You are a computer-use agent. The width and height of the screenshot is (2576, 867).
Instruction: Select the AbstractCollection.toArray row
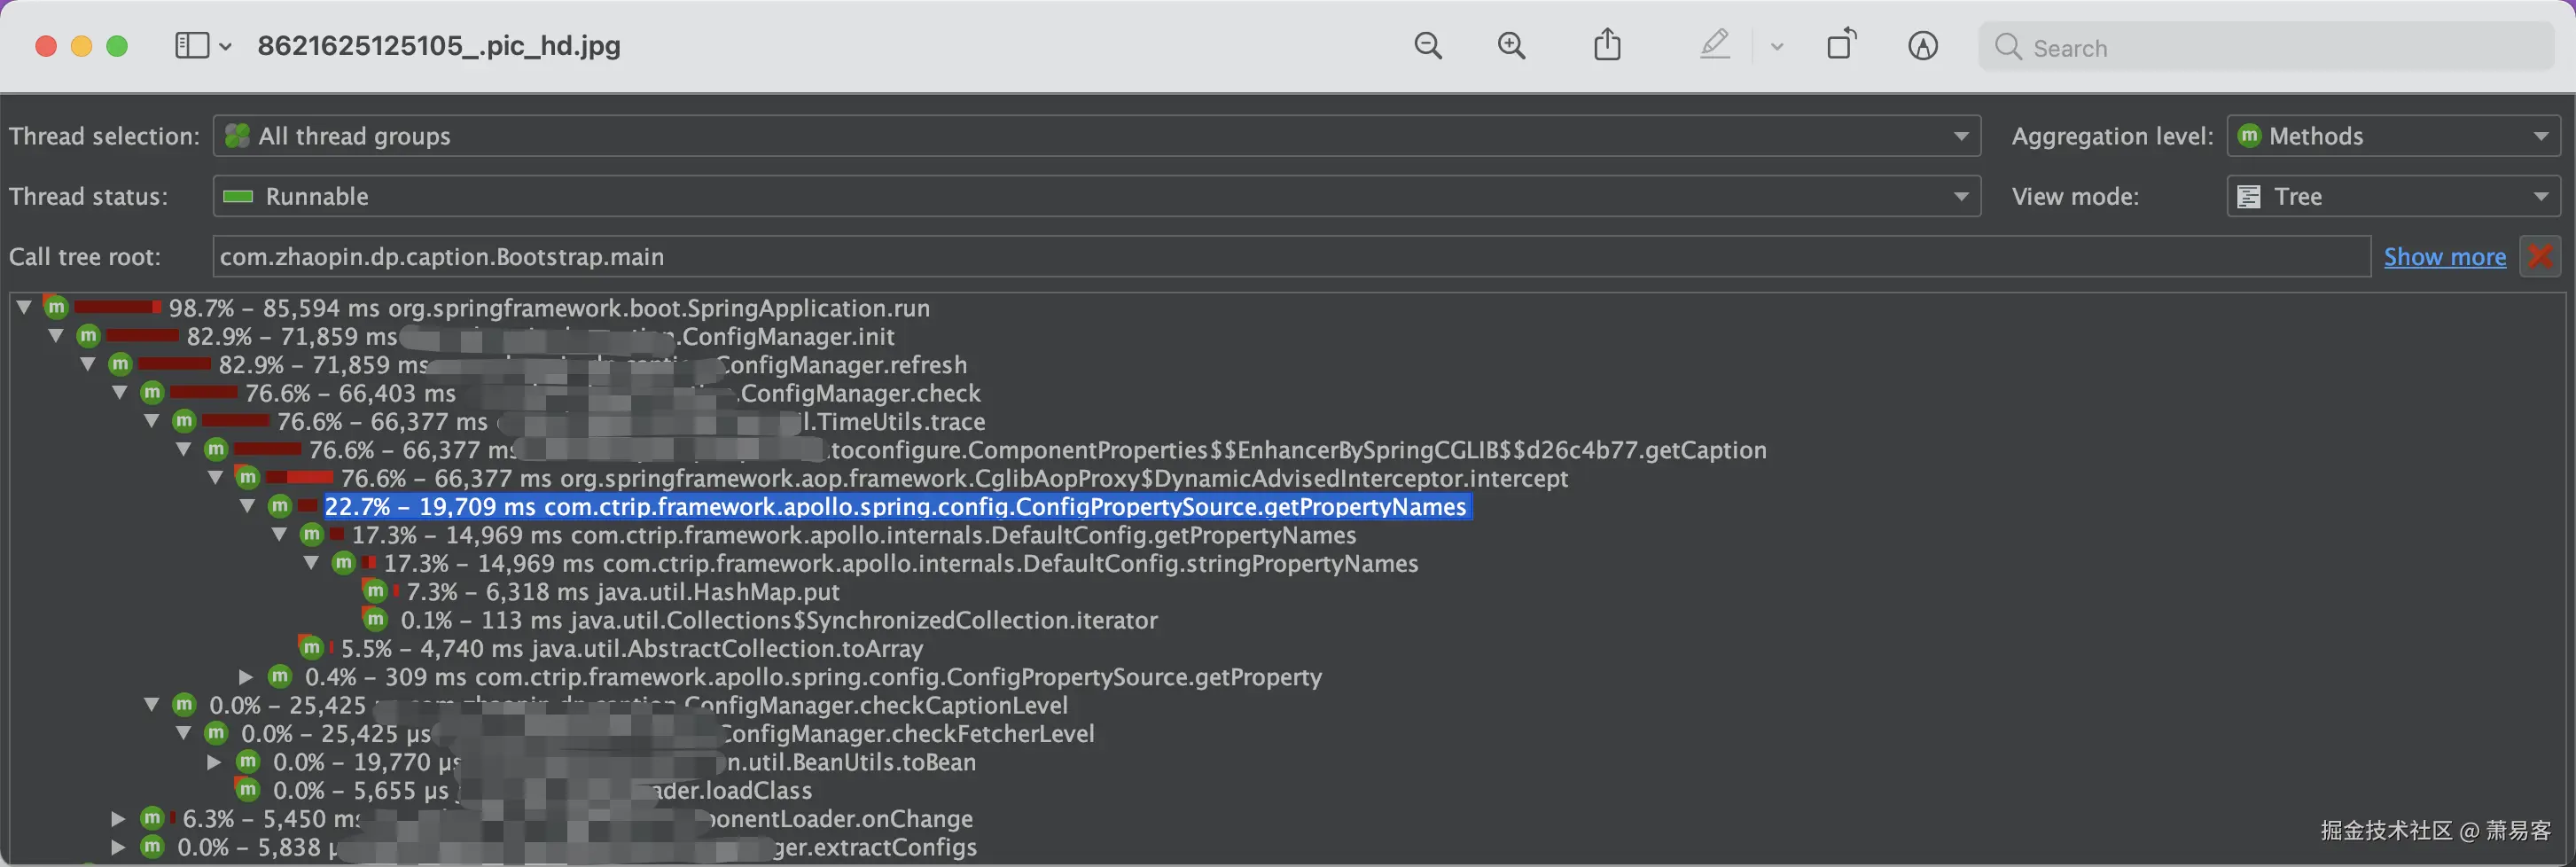click(632, 649)
